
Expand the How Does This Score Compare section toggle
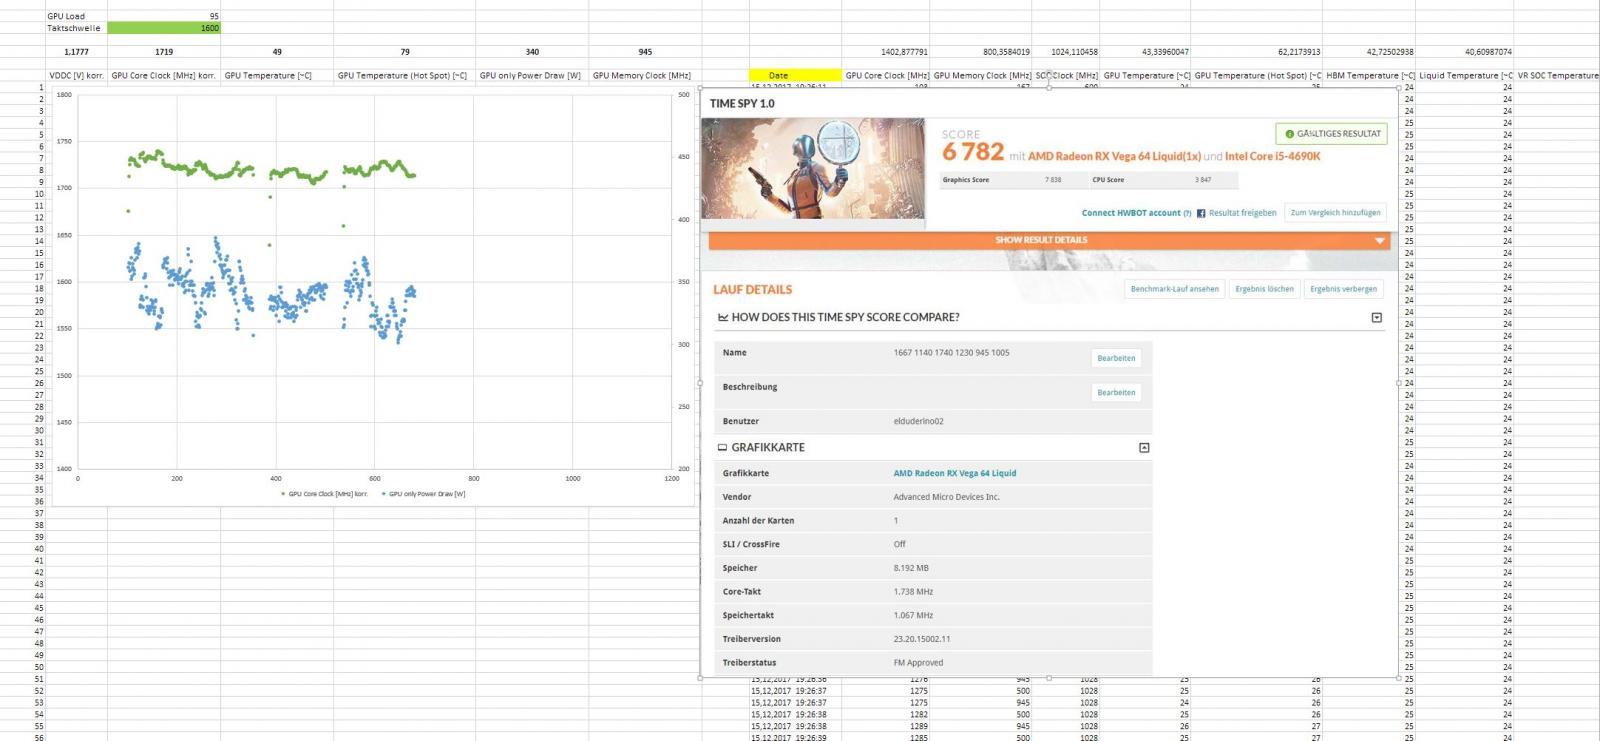pyautogui.click(x=1376, y=317)
